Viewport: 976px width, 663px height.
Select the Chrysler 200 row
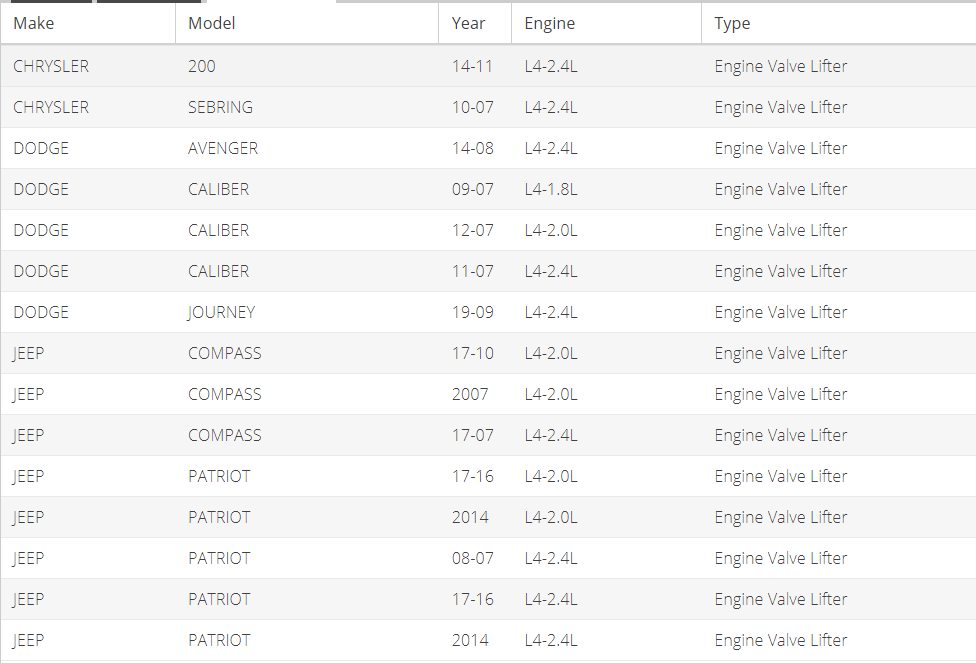coord(488,66)
